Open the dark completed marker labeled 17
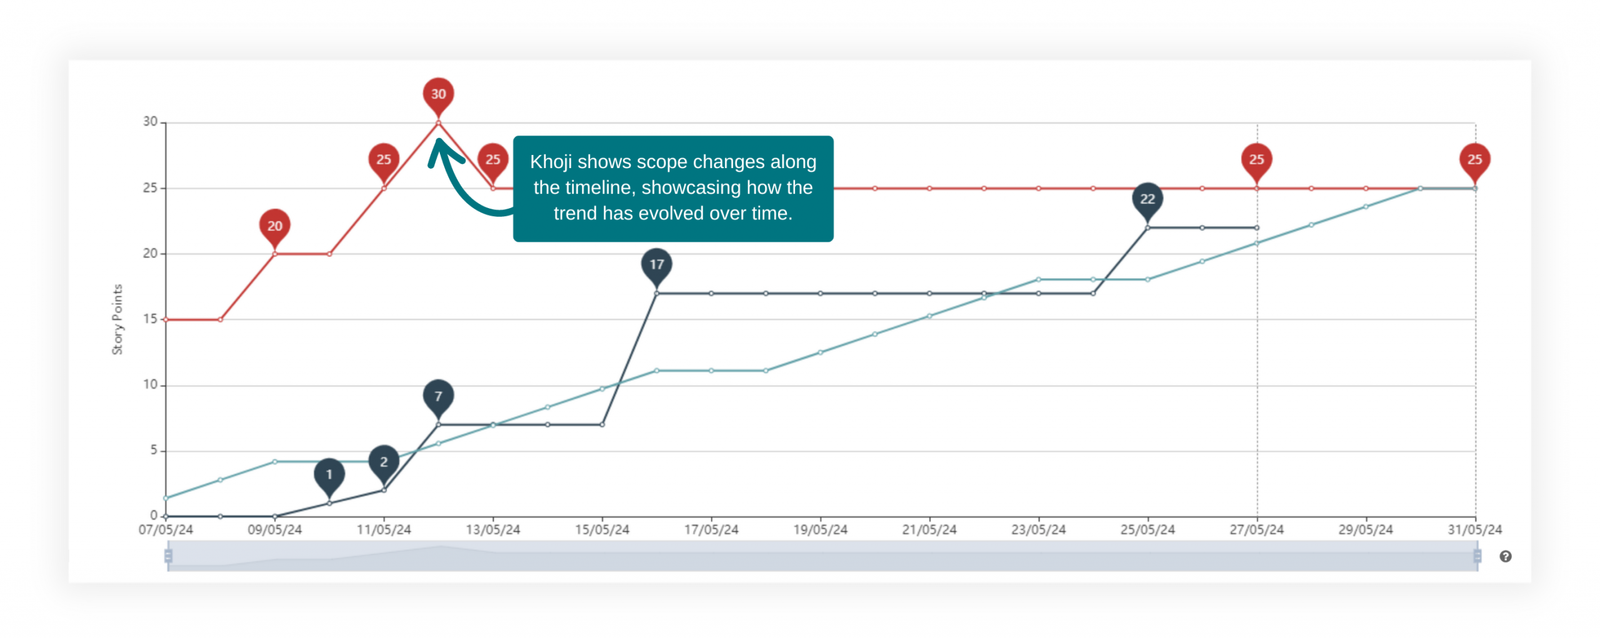 (x=656, y=265)
